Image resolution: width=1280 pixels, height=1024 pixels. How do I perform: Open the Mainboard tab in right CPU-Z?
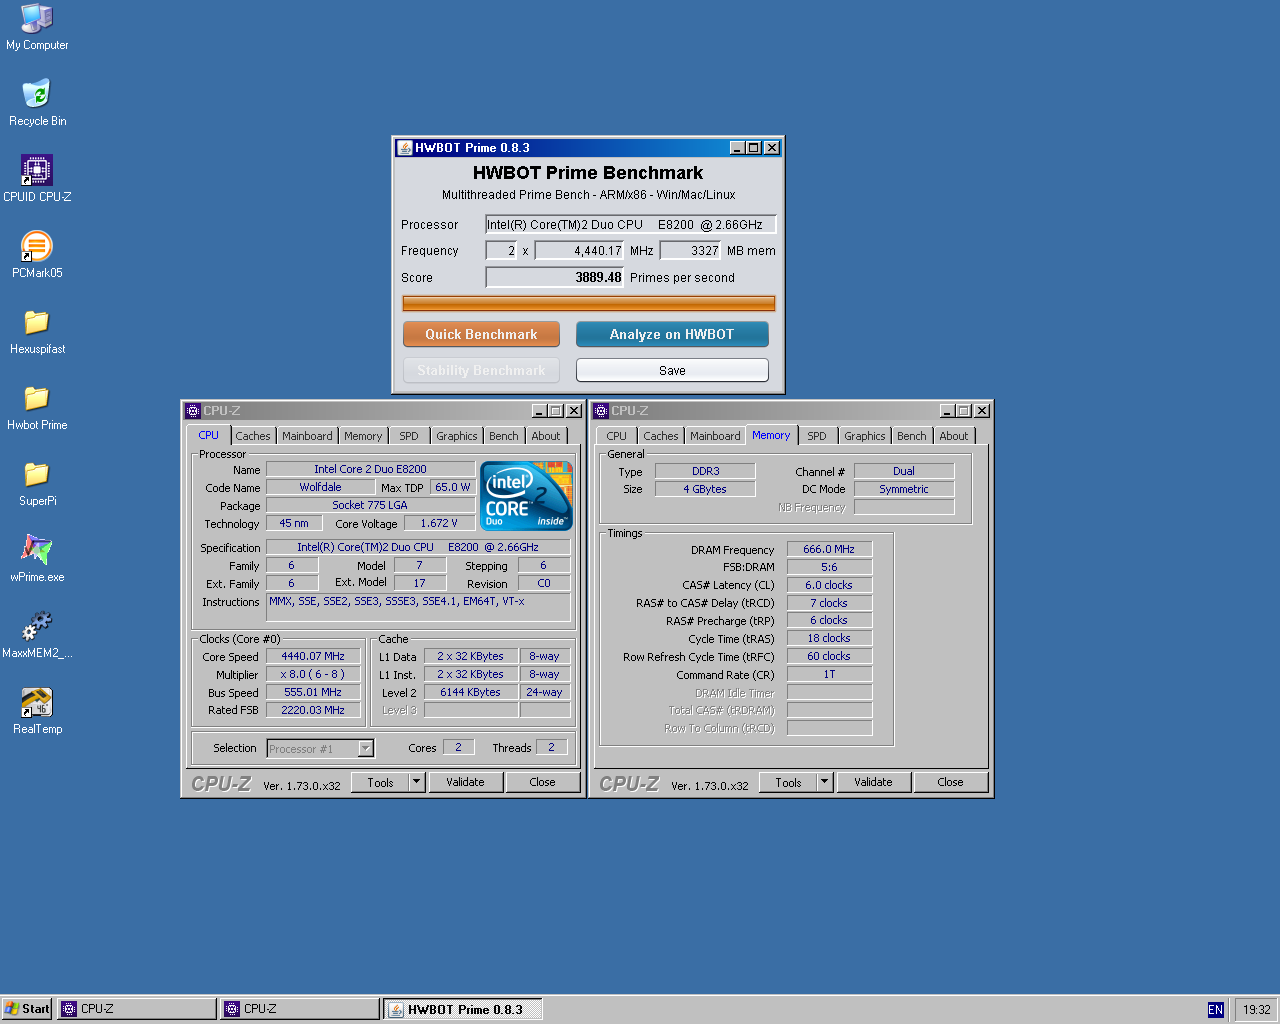715,436
